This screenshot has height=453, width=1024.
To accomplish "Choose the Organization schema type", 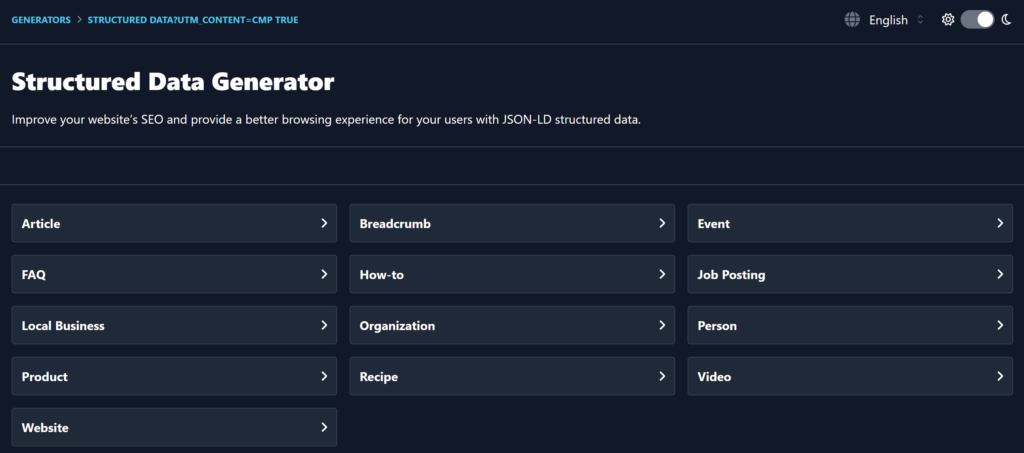I will click(512, 325).
